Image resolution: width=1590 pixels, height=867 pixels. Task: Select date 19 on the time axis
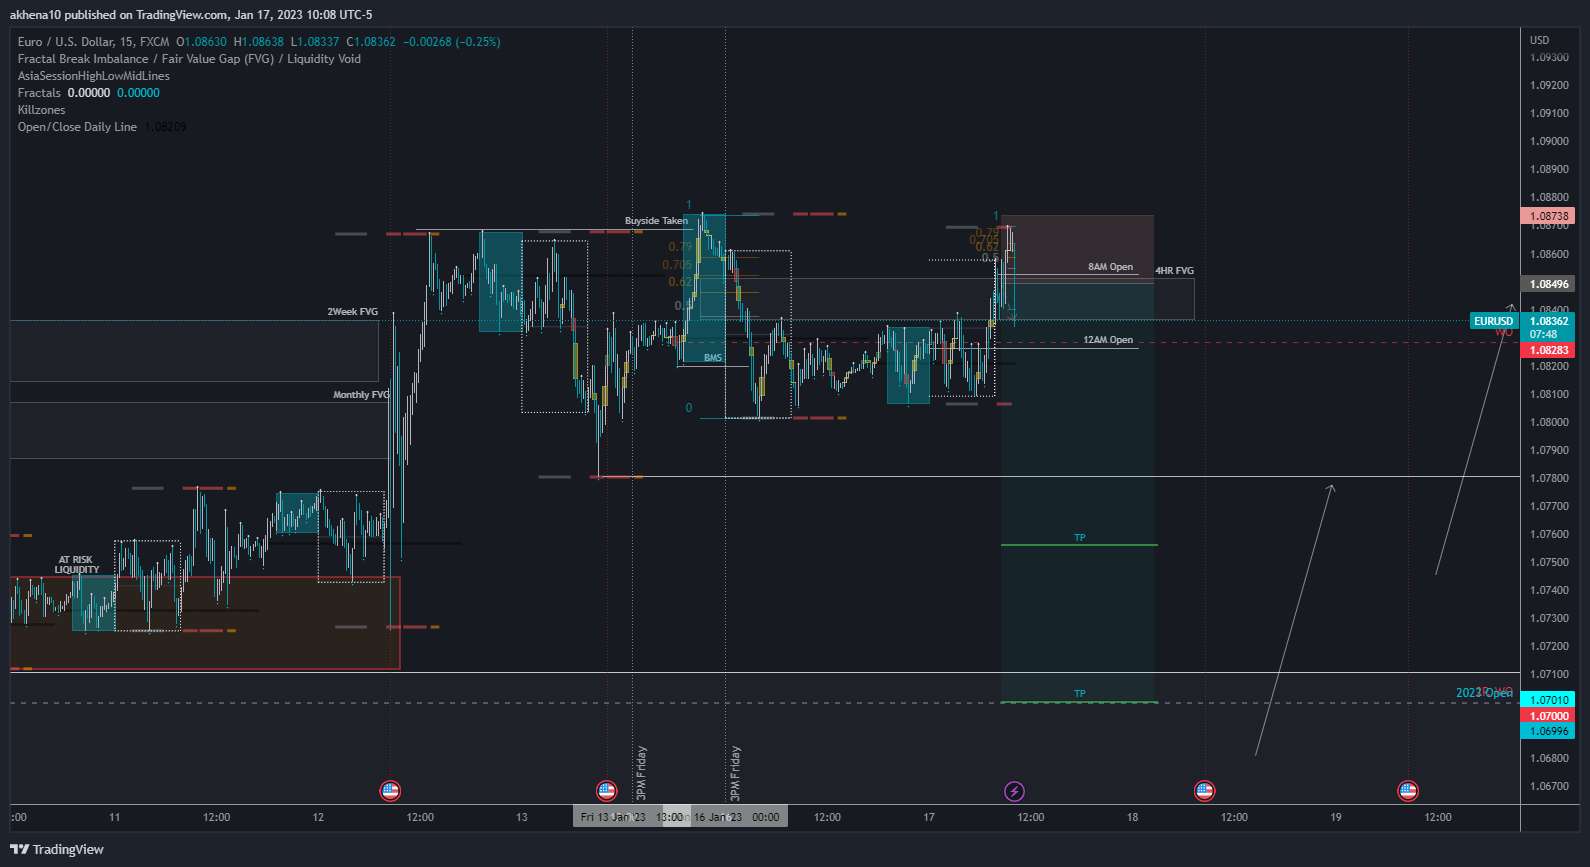point(1336,817)
